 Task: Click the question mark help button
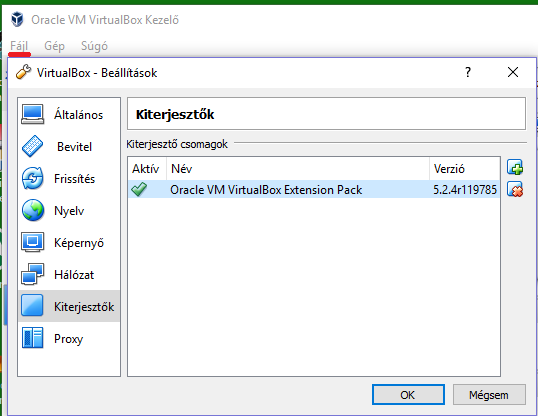tap(468, 72)
